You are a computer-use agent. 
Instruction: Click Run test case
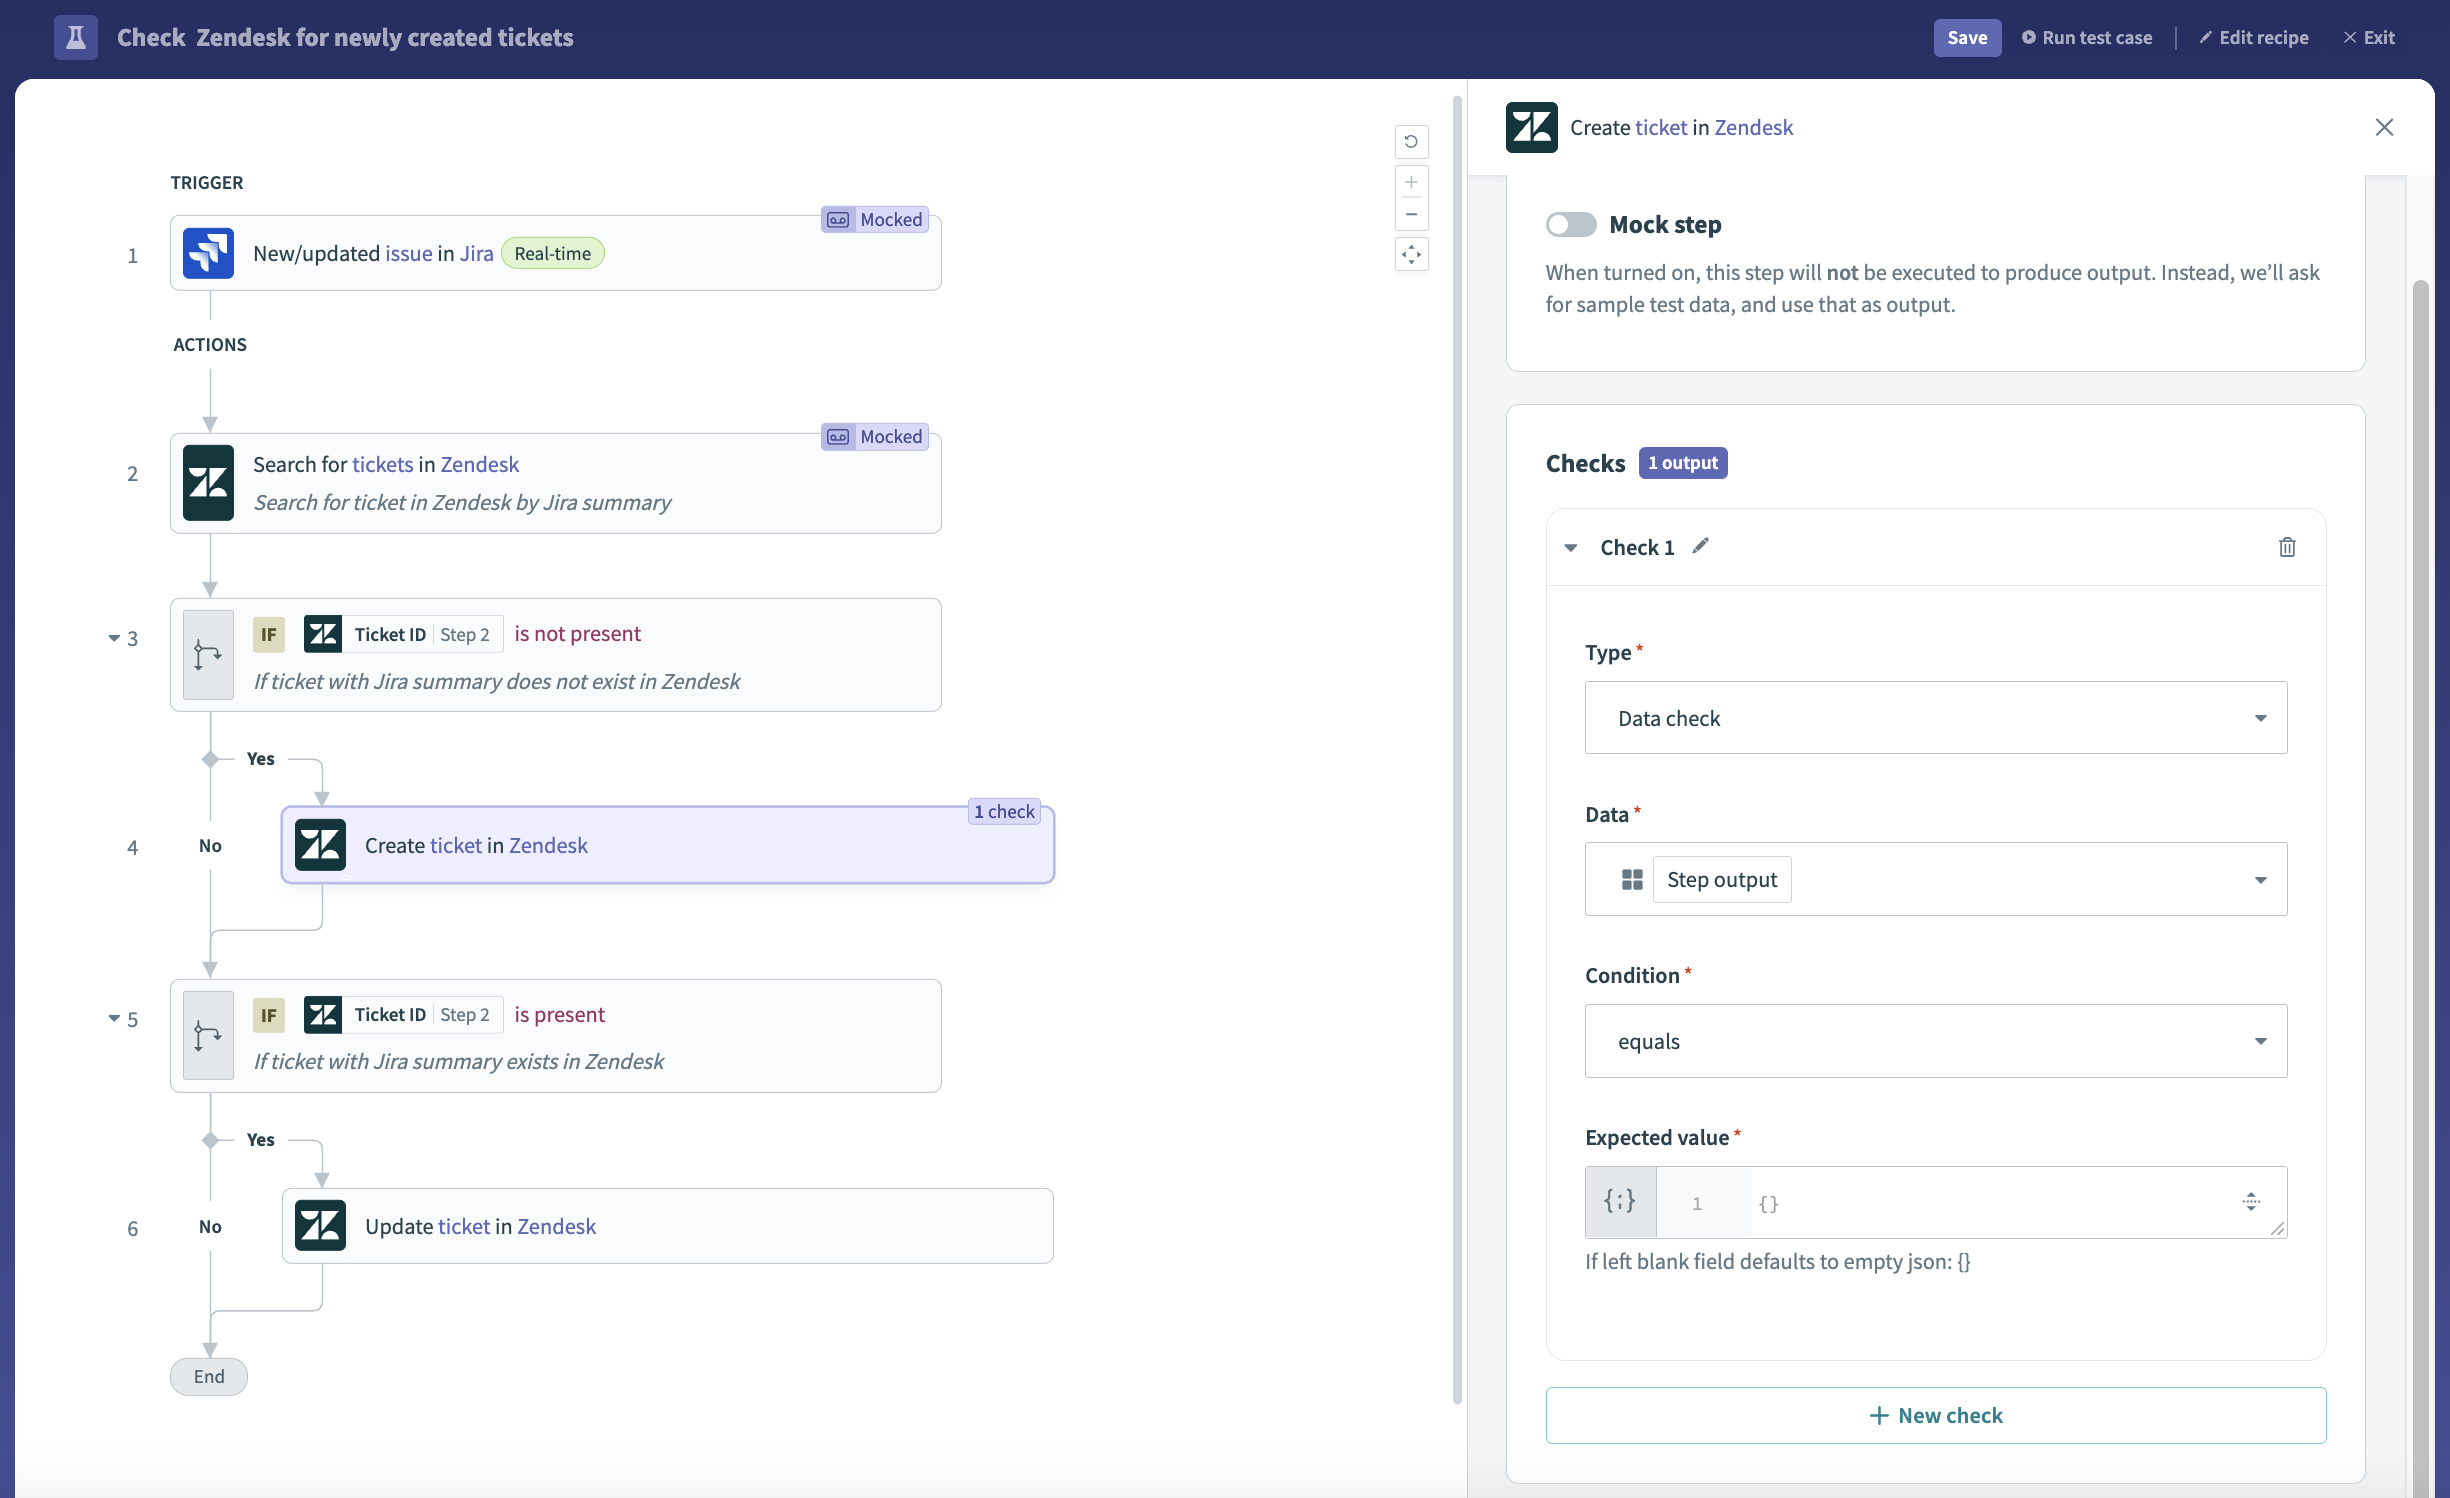(x=2087, y=38)
